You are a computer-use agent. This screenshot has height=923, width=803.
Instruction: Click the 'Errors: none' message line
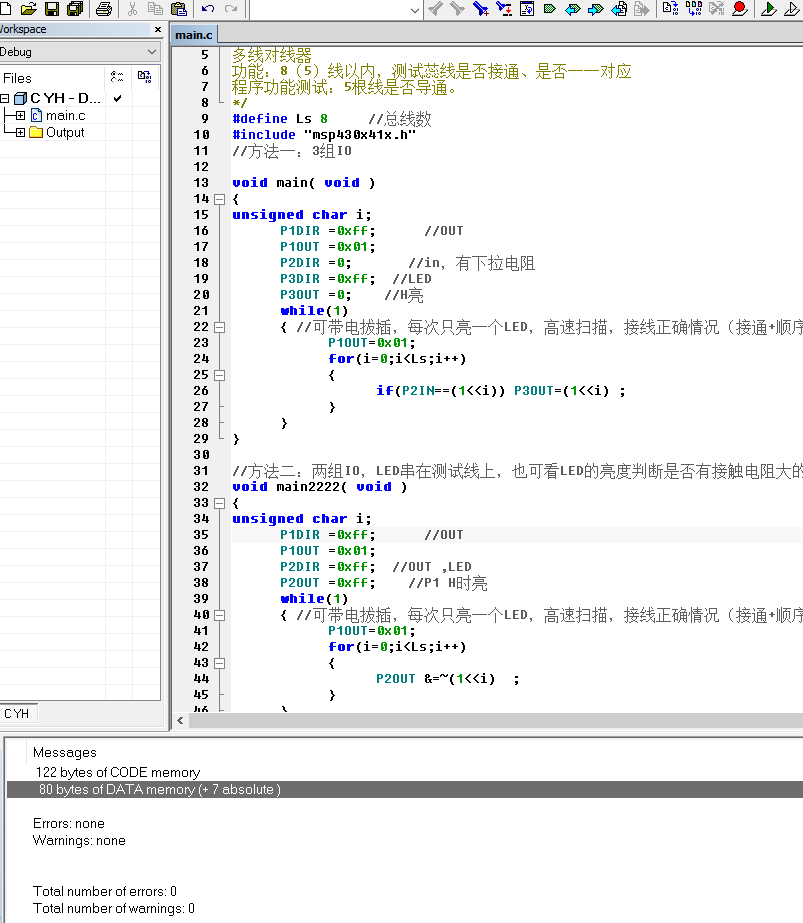pos(68,824)
